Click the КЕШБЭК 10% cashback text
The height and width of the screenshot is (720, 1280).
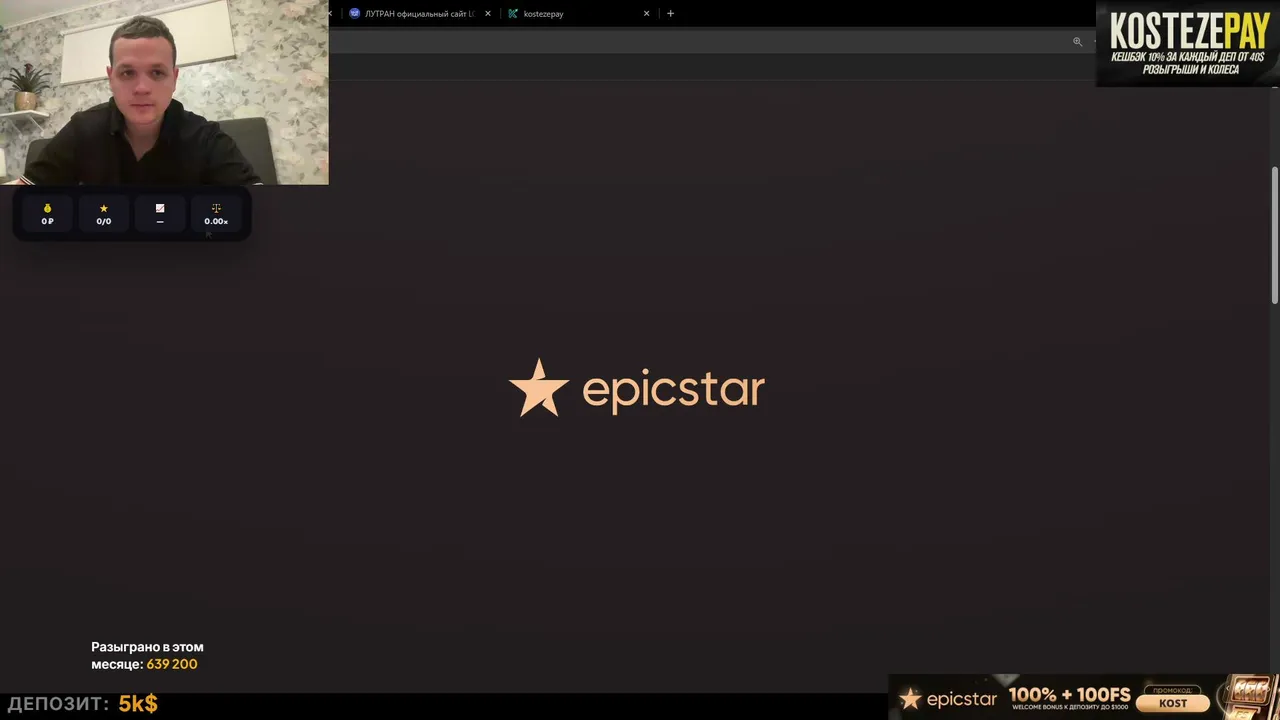[x=1188, y=58]
